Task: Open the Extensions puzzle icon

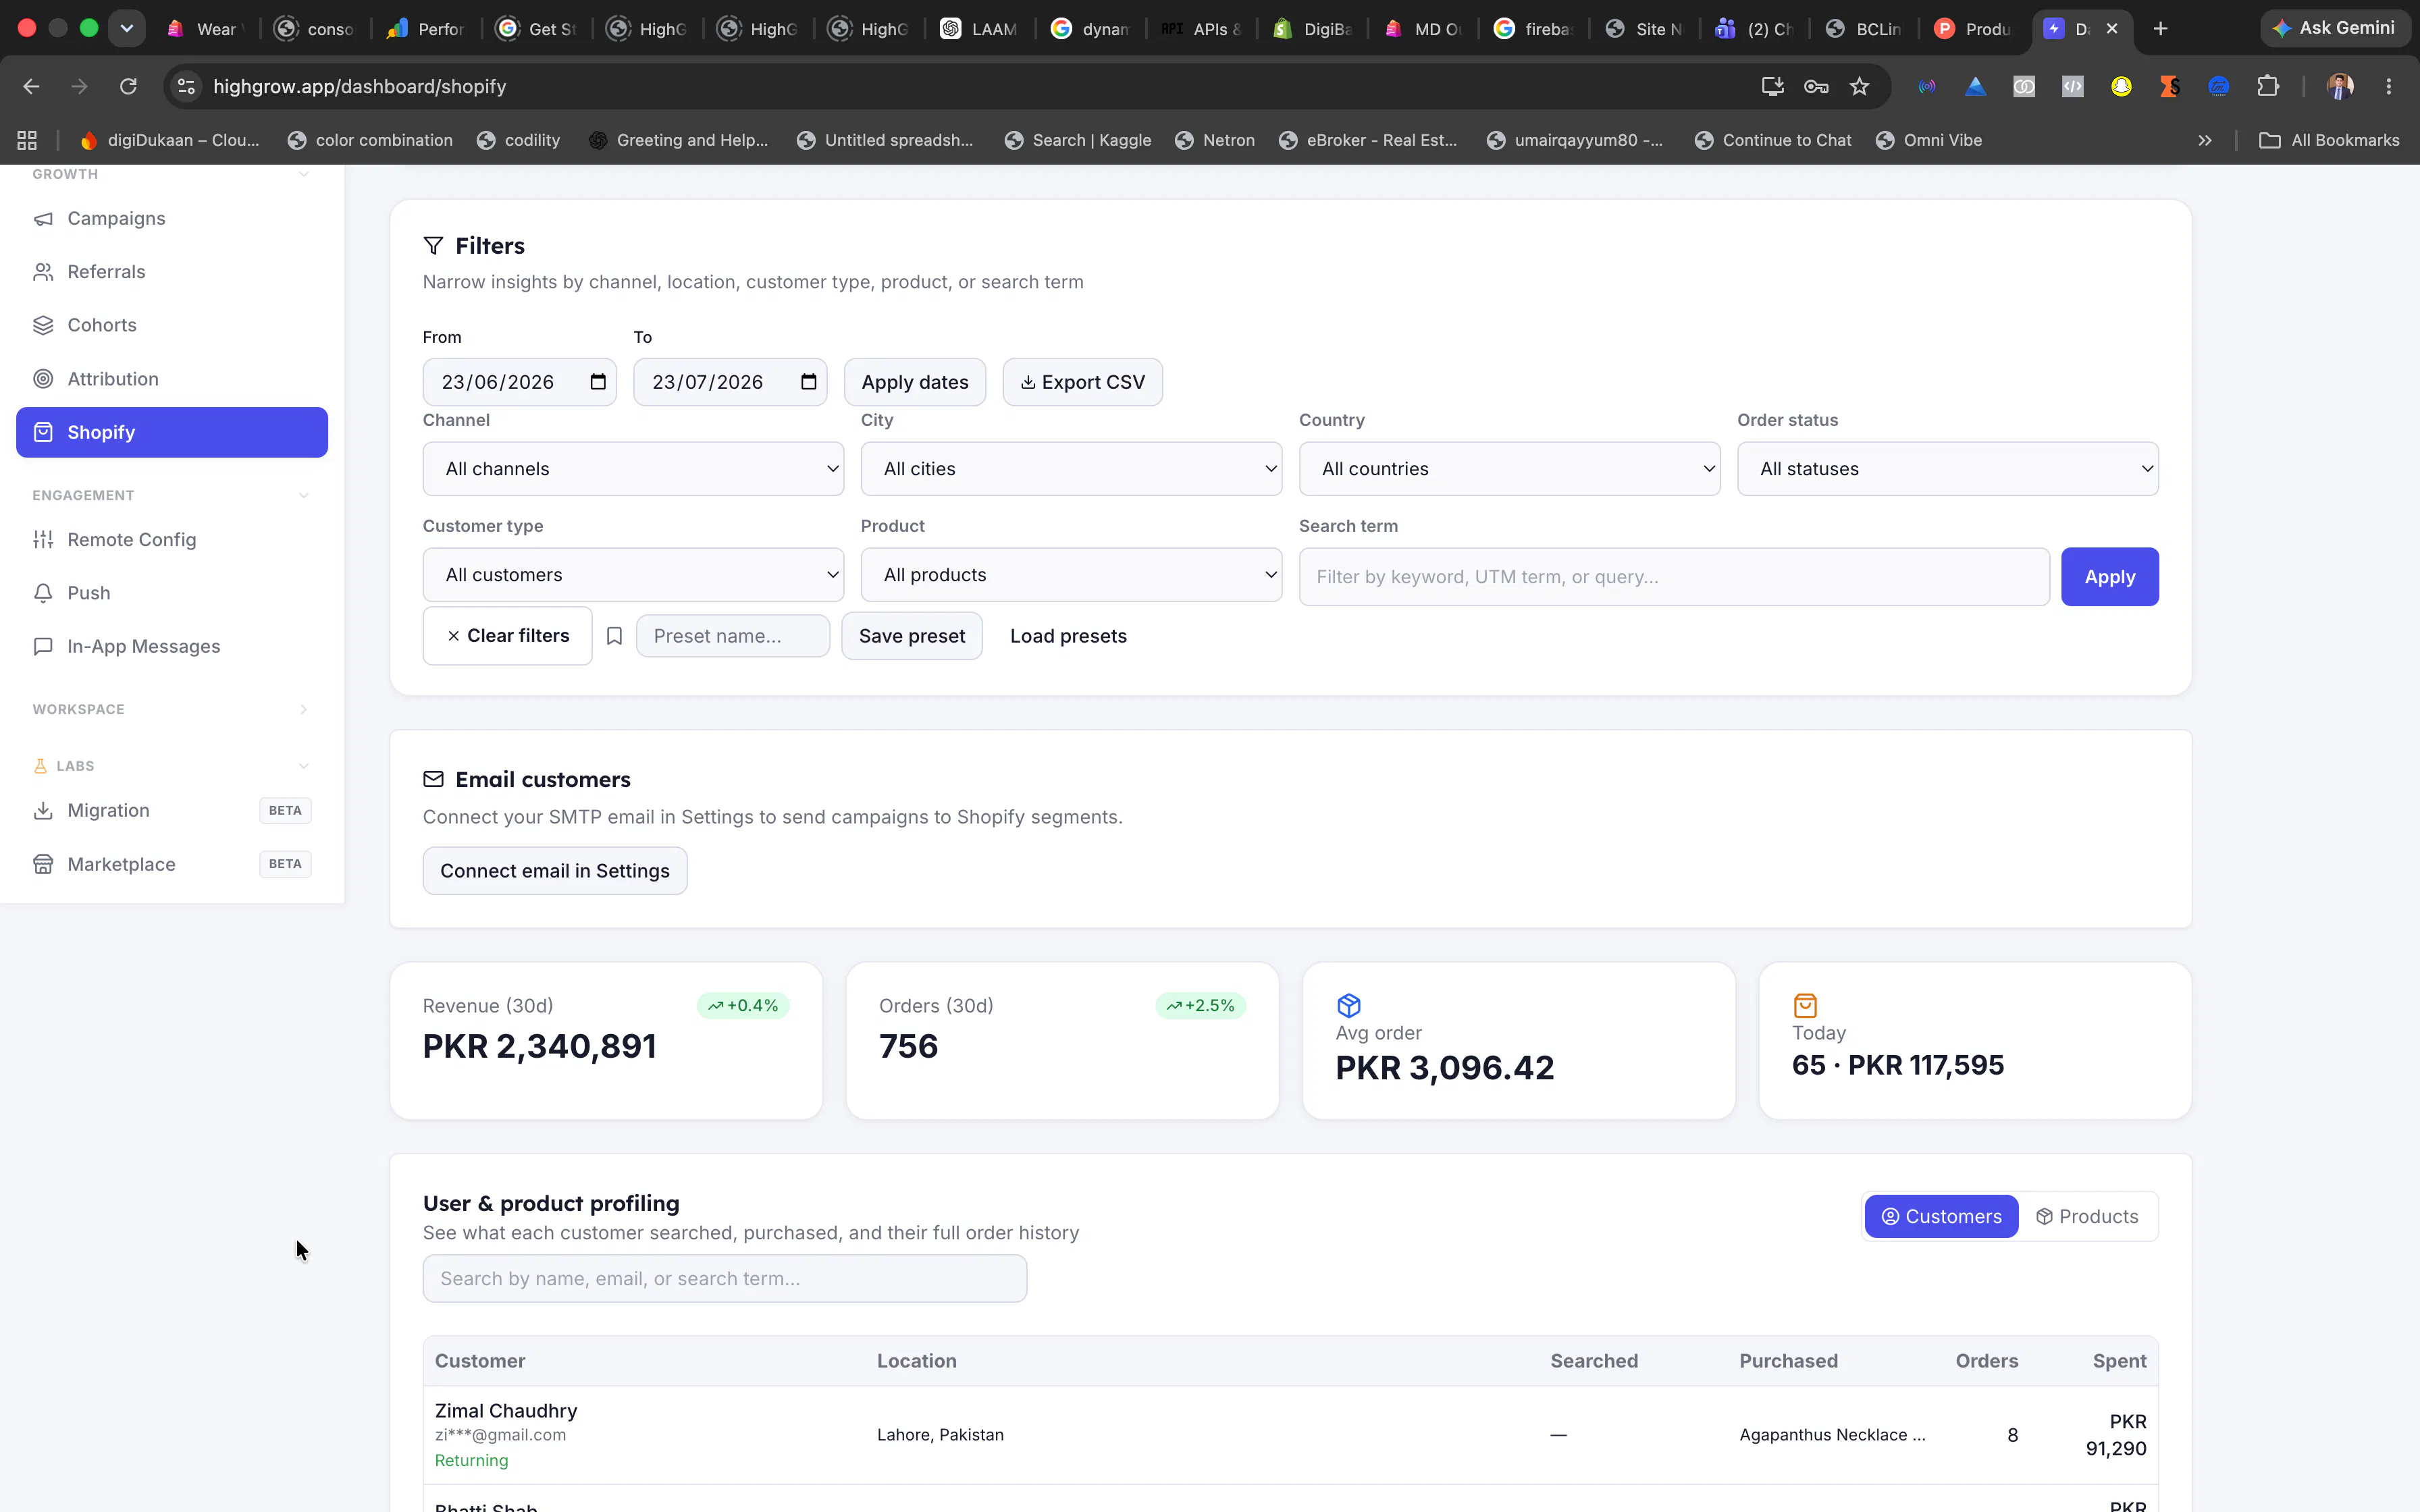Action: [x=2267, y=87]
